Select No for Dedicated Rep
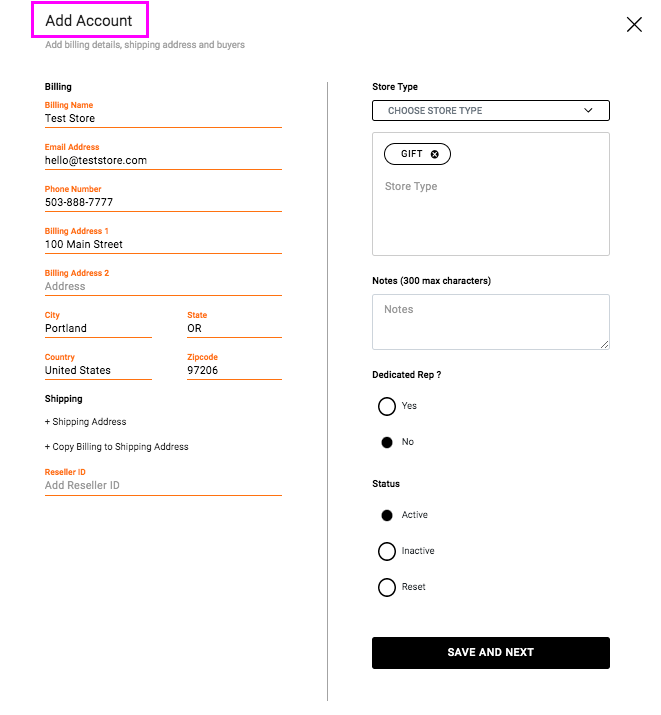Screen dimensions: 661x715 [x=387, y=442]
